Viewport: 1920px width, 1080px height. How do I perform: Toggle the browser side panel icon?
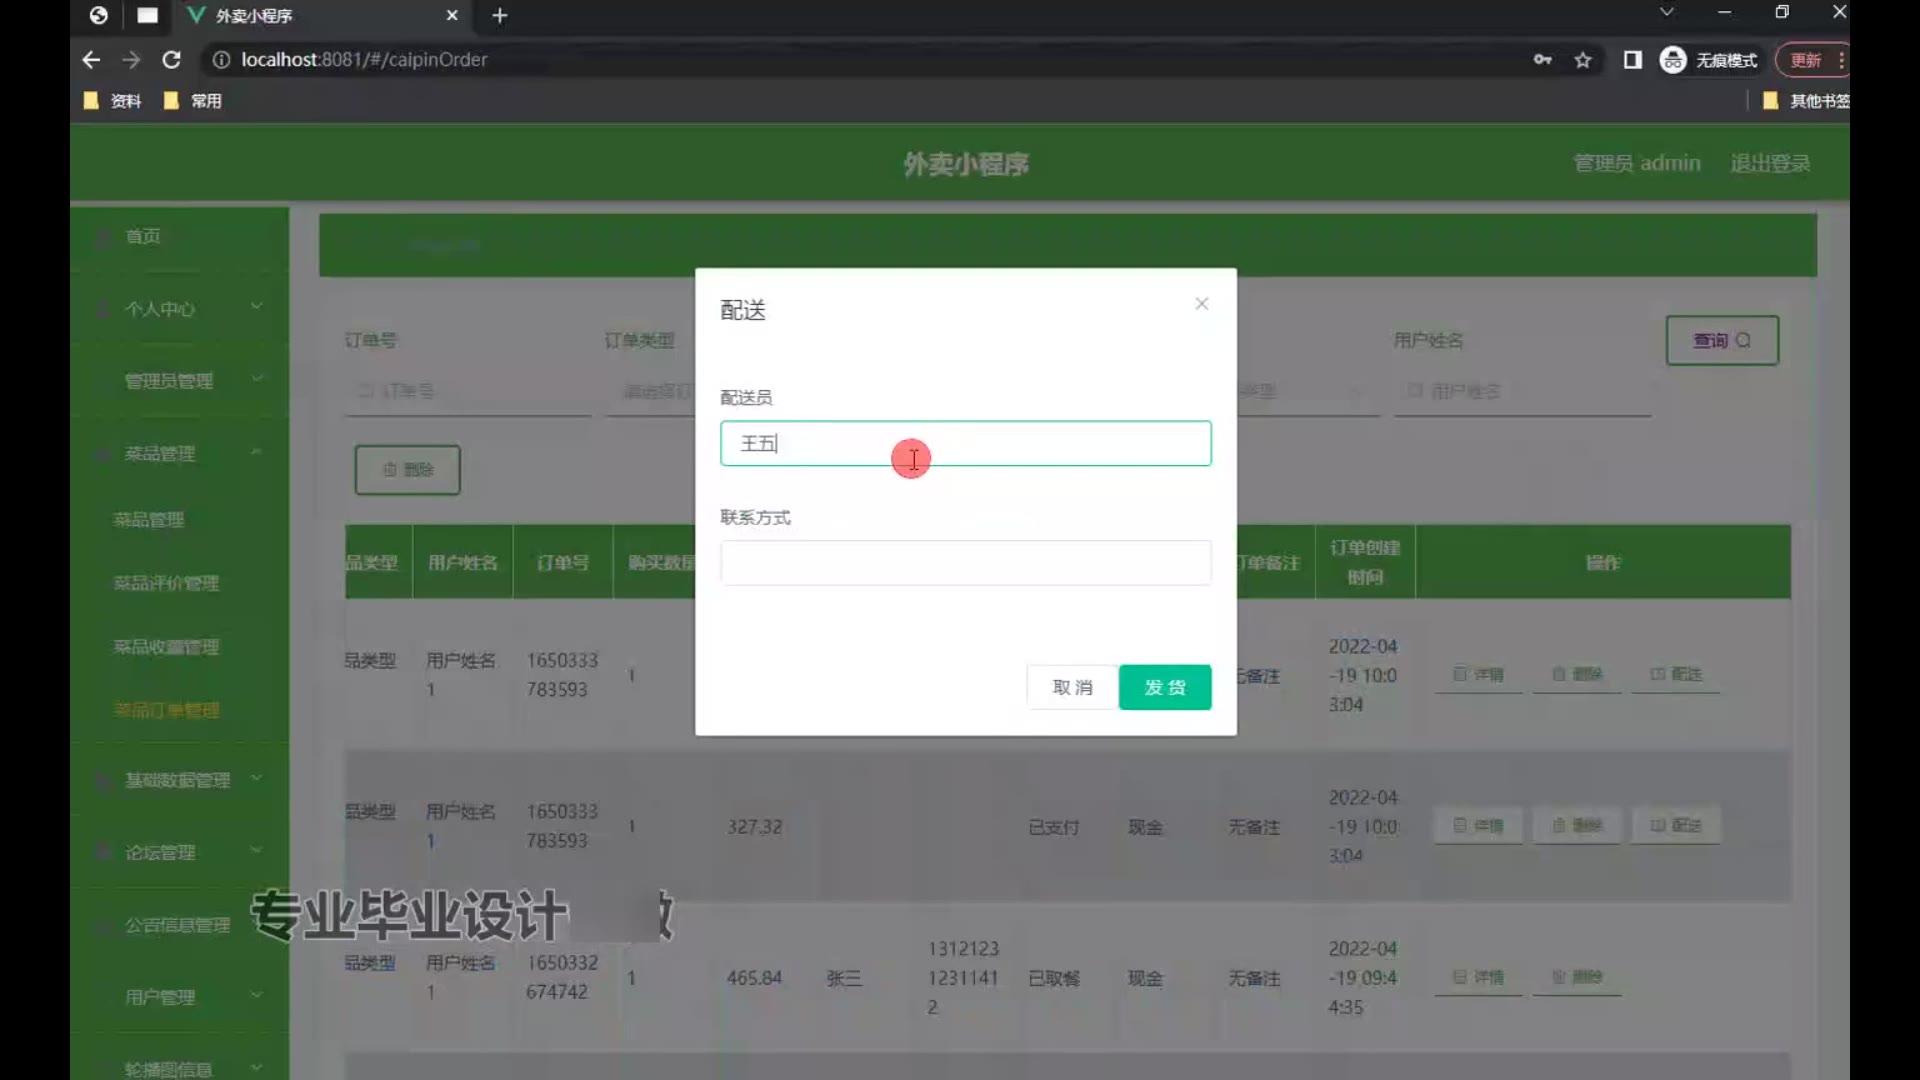click(1632, 60)
